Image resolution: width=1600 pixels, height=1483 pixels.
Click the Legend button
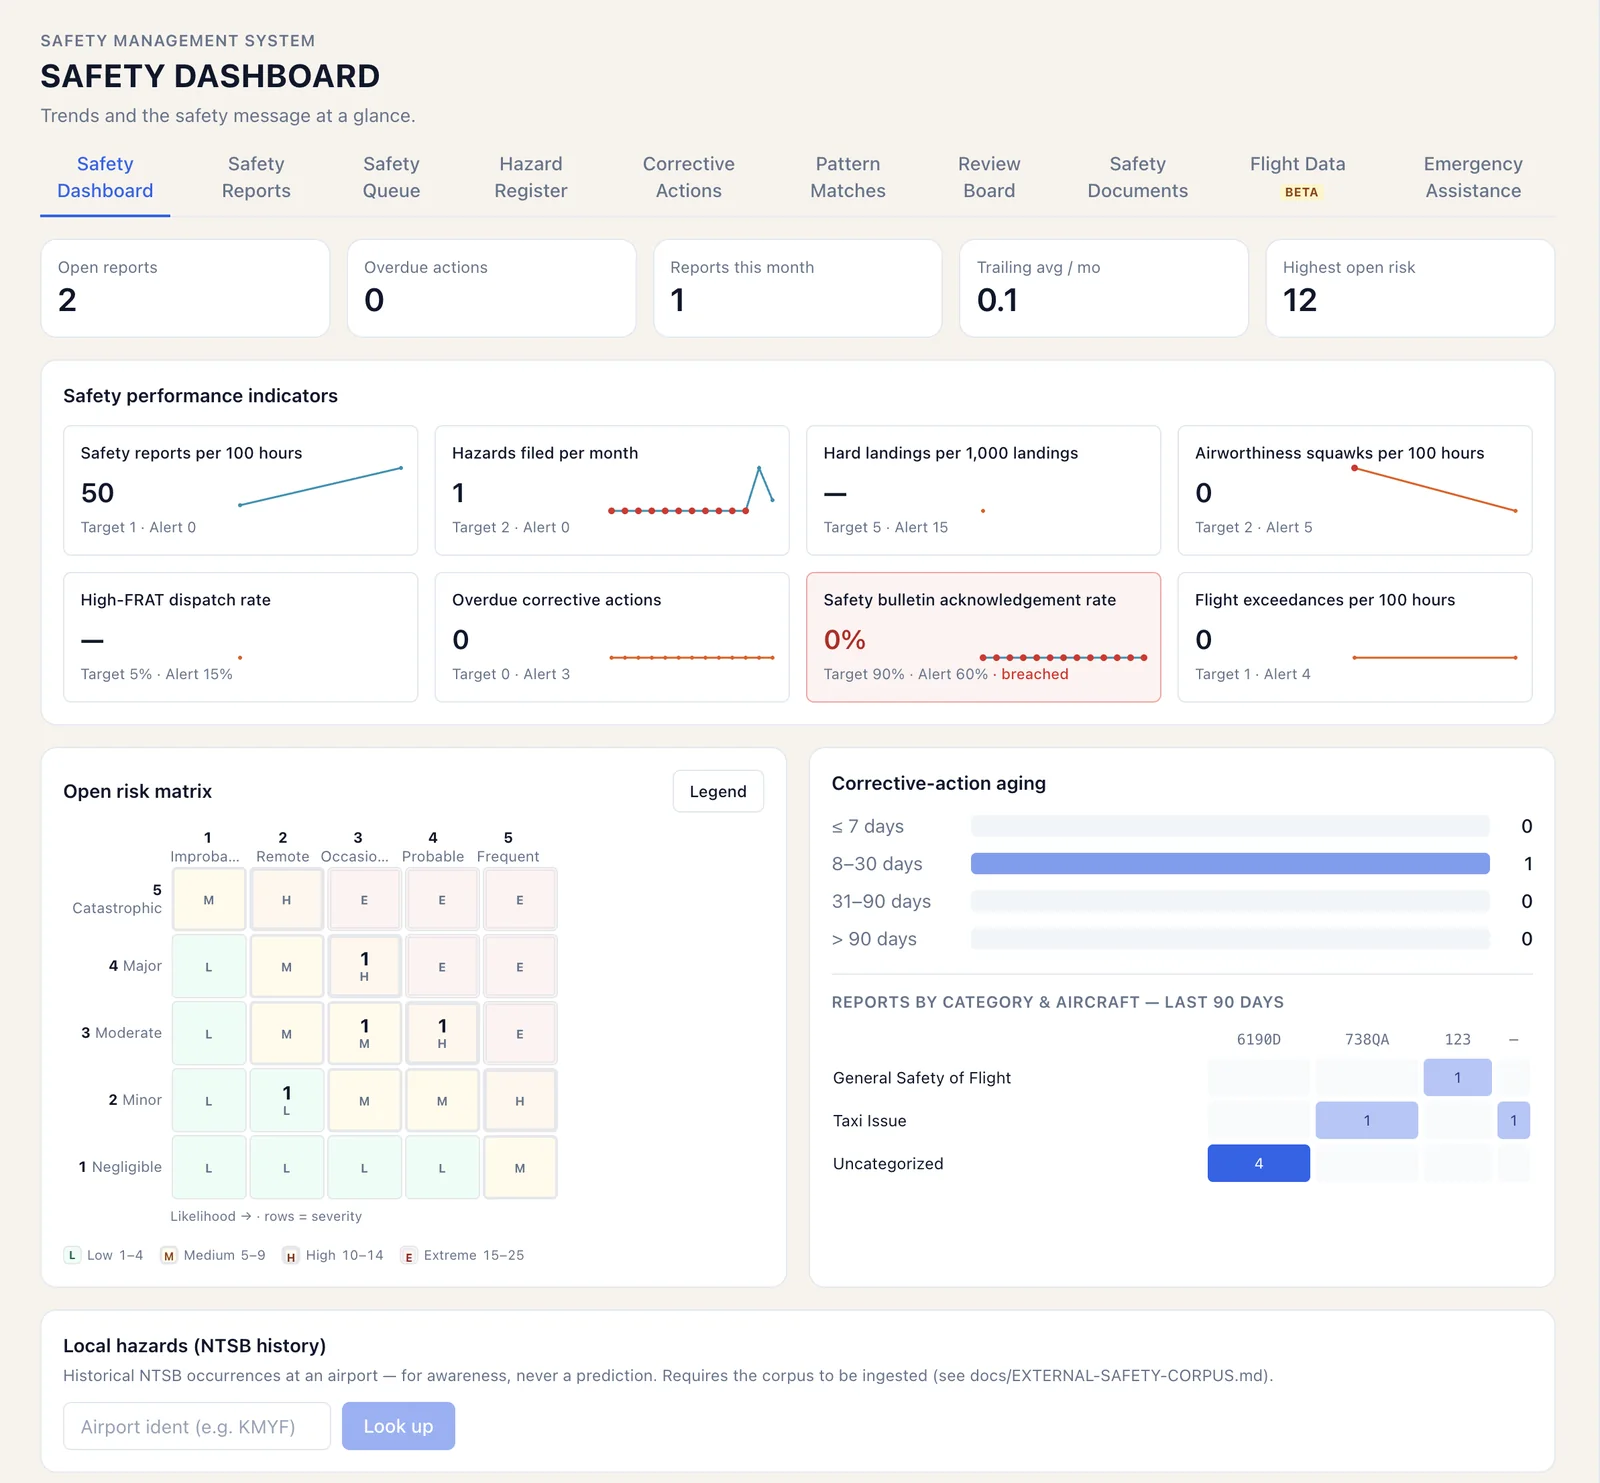(718, 791)
